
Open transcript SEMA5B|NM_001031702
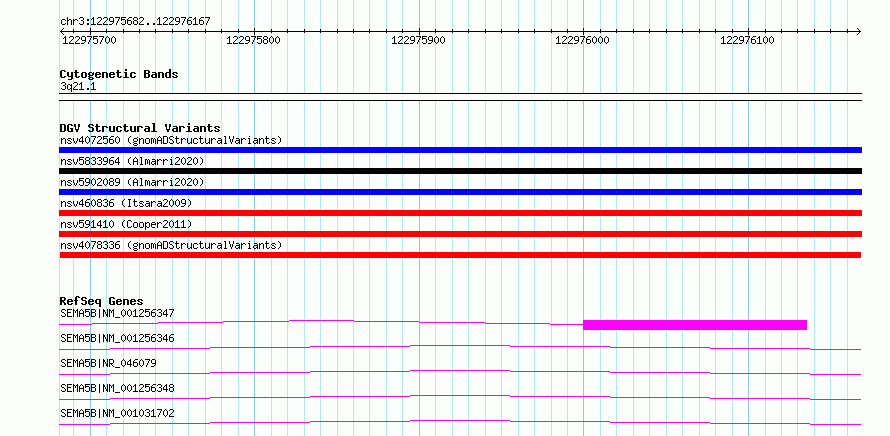click(117, 413)
